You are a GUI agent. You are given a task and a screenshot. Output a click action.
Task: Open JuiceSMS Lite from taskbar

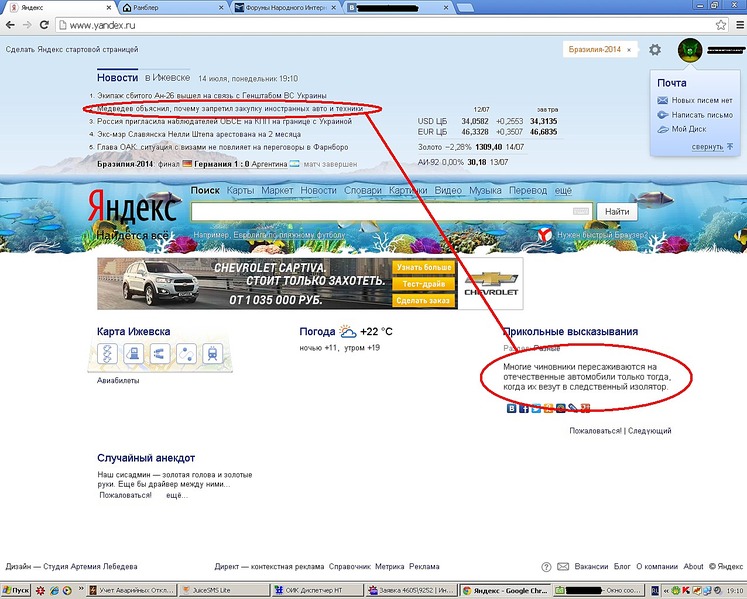coord(224,590)
